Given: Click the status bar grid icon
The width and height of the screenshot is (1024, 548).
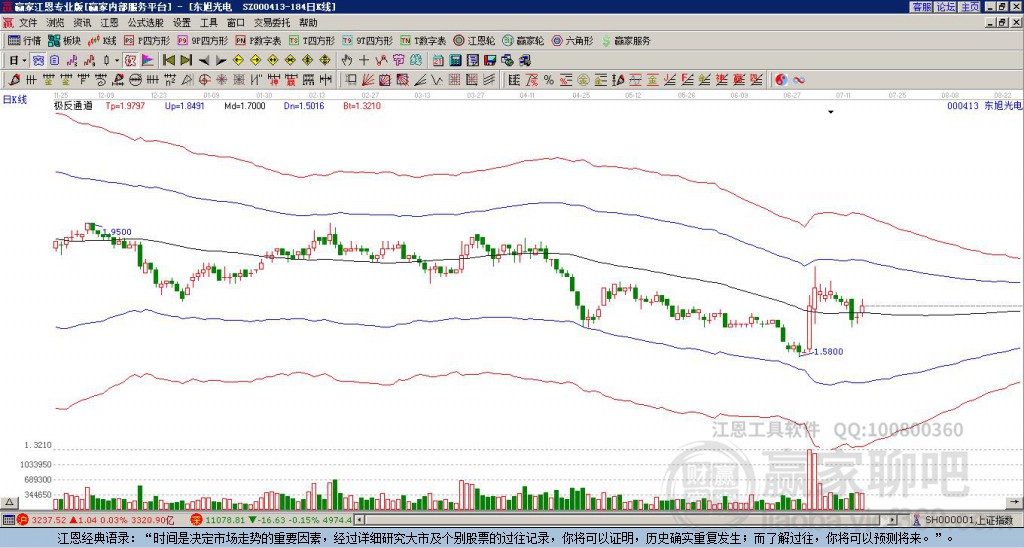Looking at the screenshot, I should (7, 520).
